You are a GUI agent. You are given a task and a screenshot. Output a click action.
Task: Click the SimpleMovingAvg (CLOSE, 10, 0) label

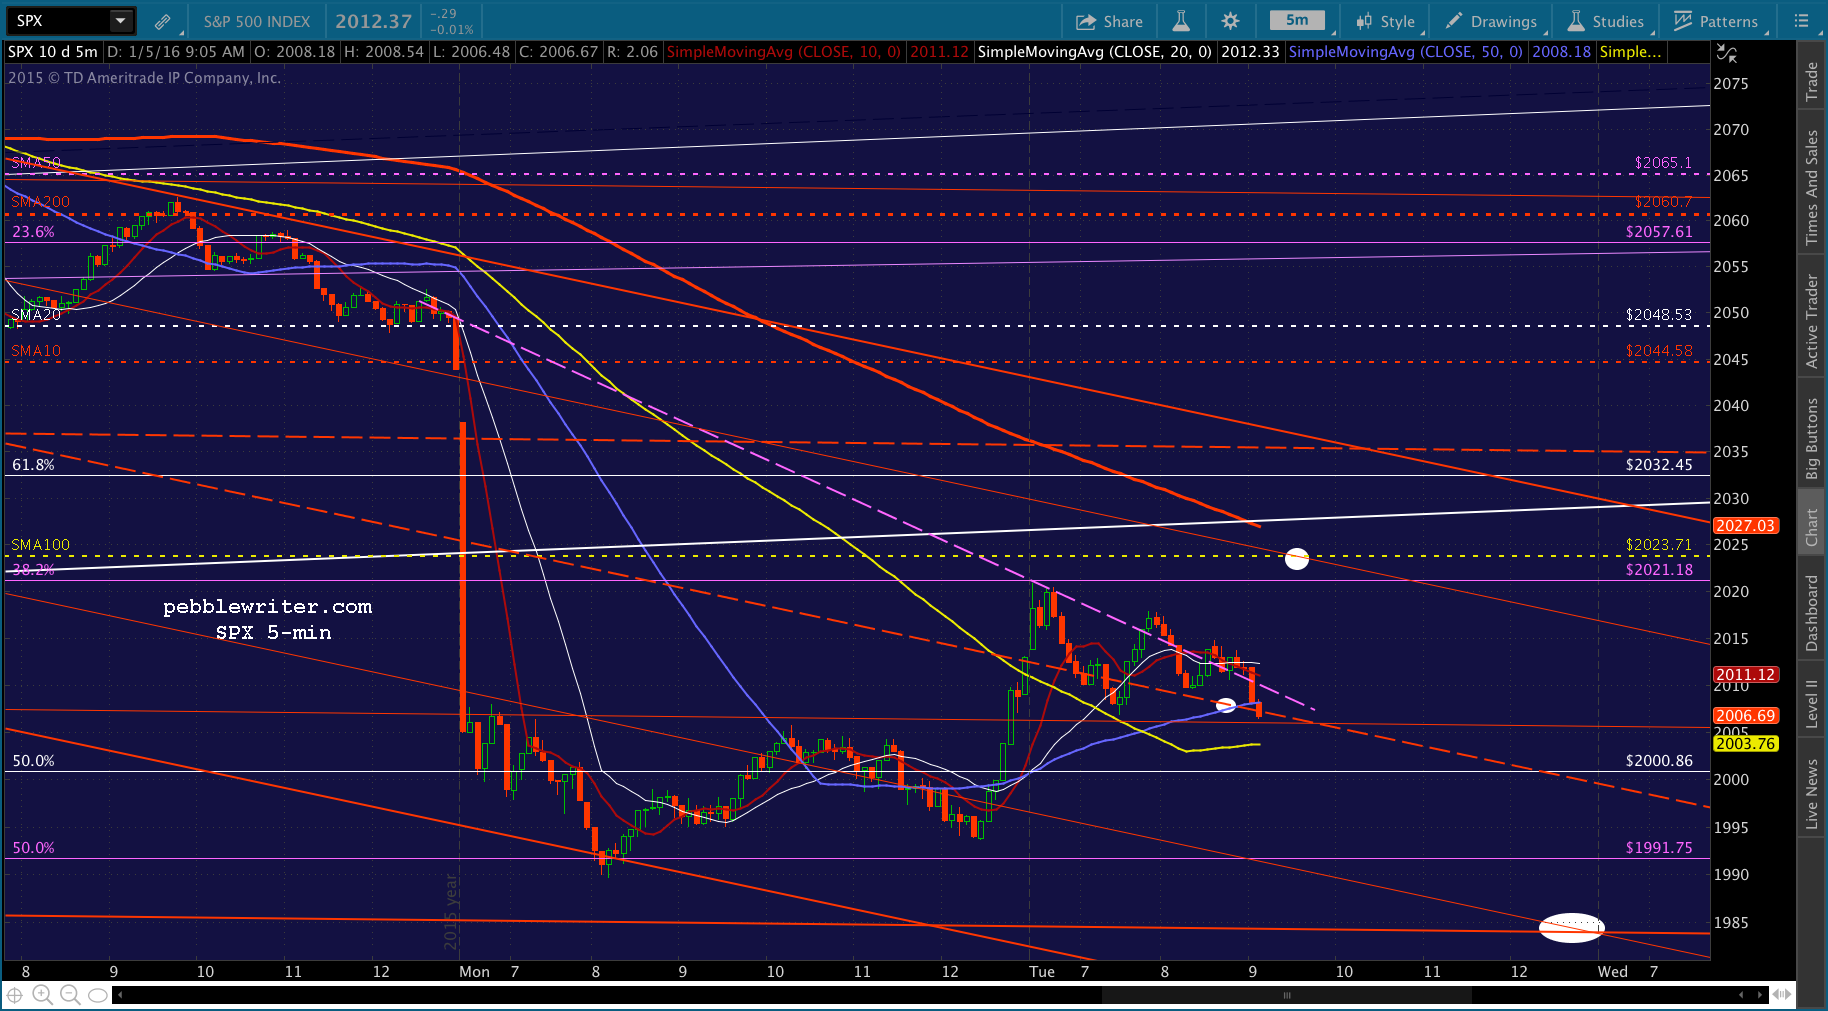[783, 52]
